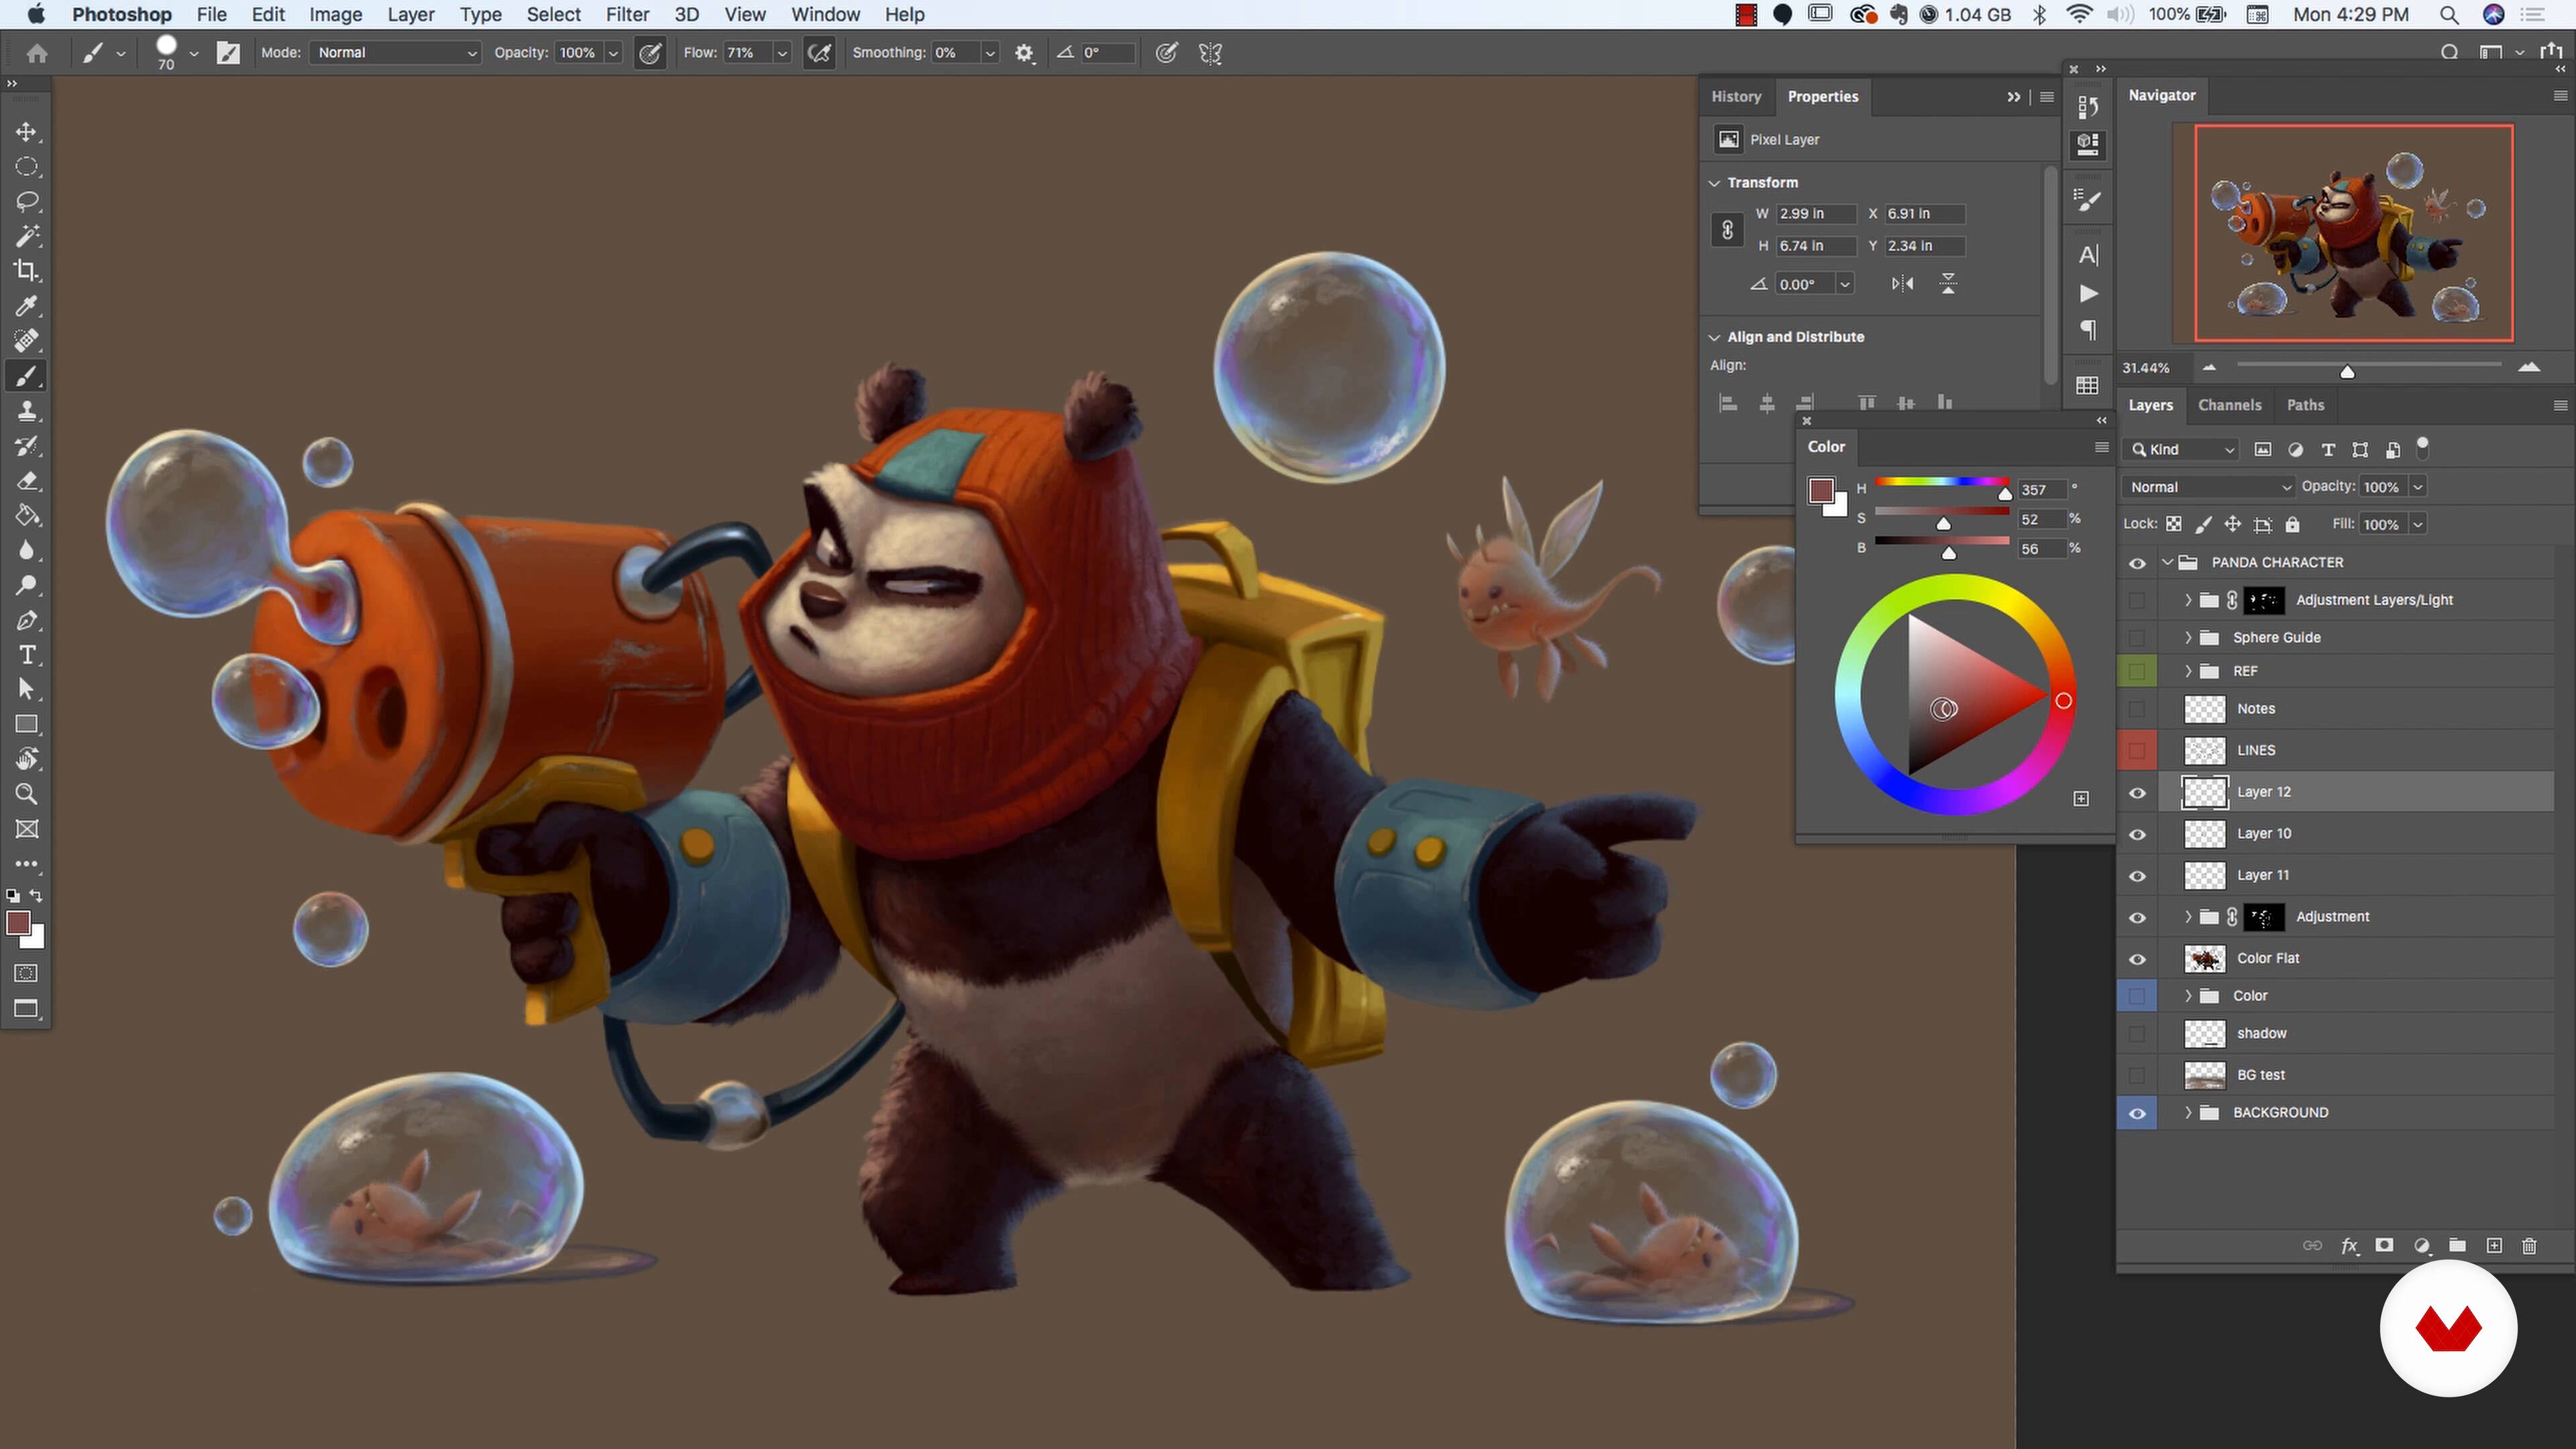Open layer fx styles icon

click(x=2349, y=1245)
